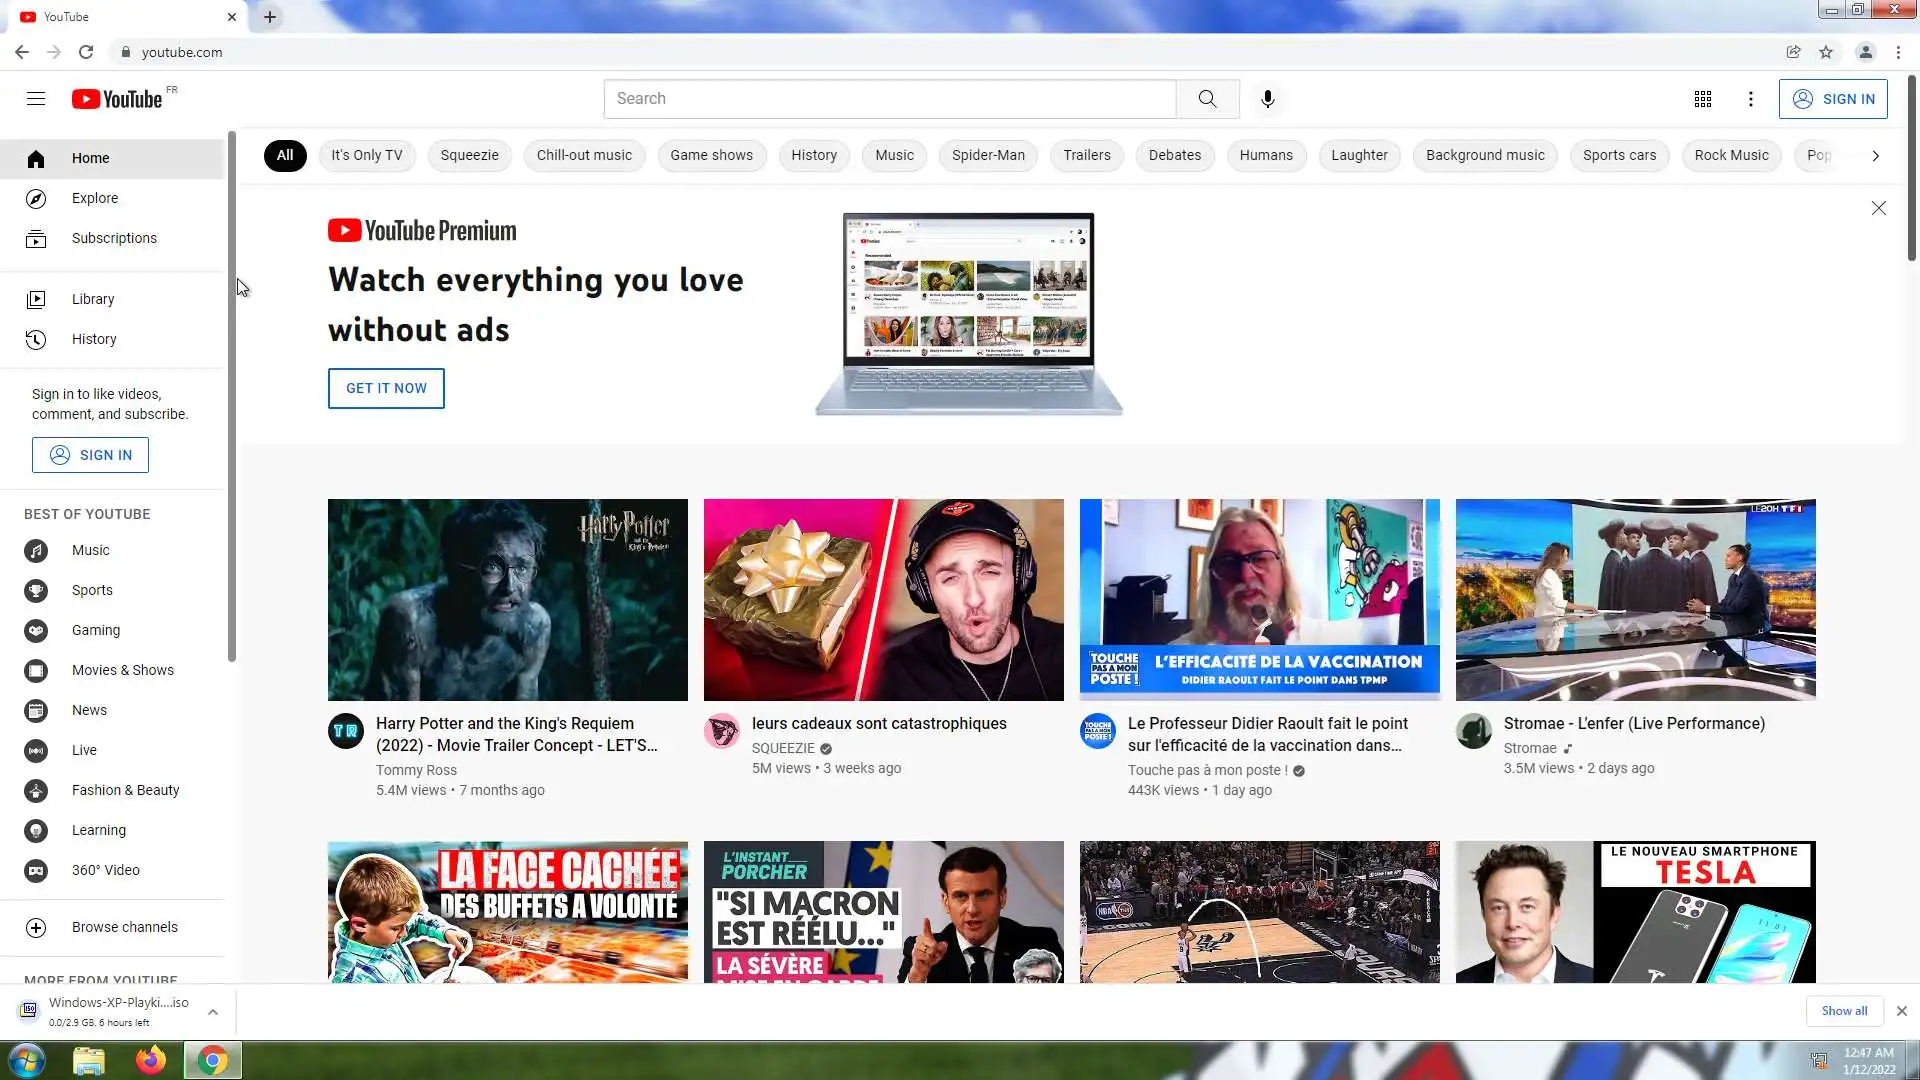The image size is (1920, 1080).
Task: Open the hamburger guide menu icon
Action: point(36,98)
